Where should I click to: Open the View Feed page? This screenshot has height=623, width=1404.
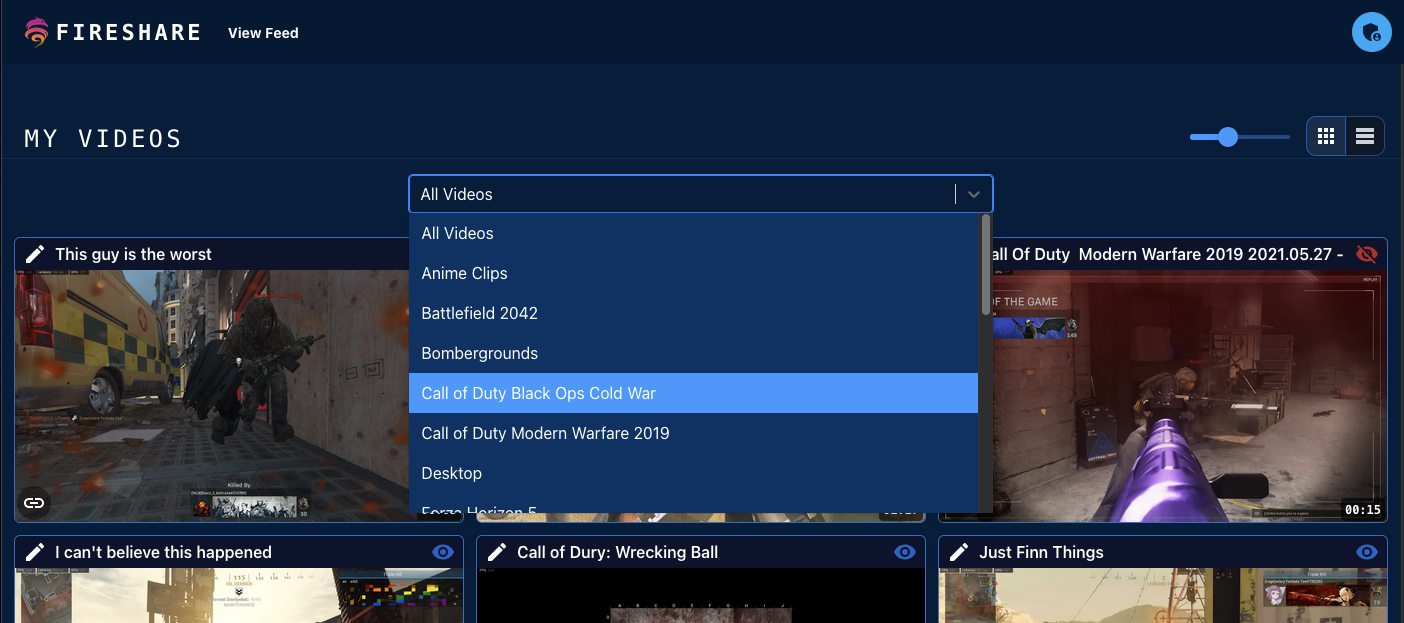263,33
